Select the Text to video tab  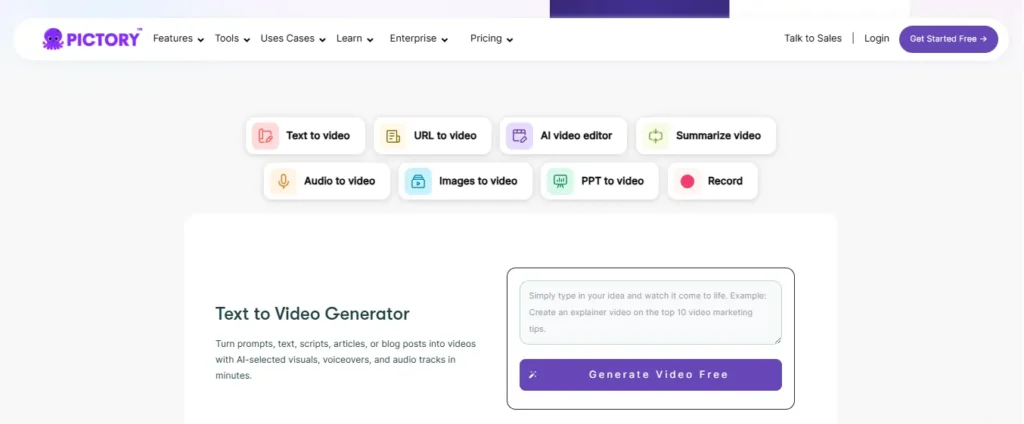305,136
